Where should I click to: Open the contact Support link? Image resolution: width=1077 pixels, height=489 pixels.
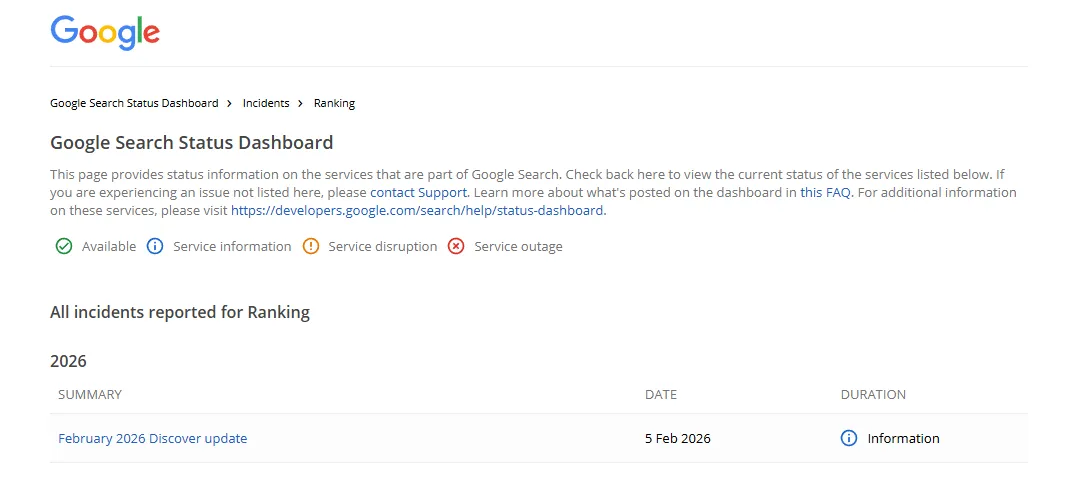pos(418,192)
